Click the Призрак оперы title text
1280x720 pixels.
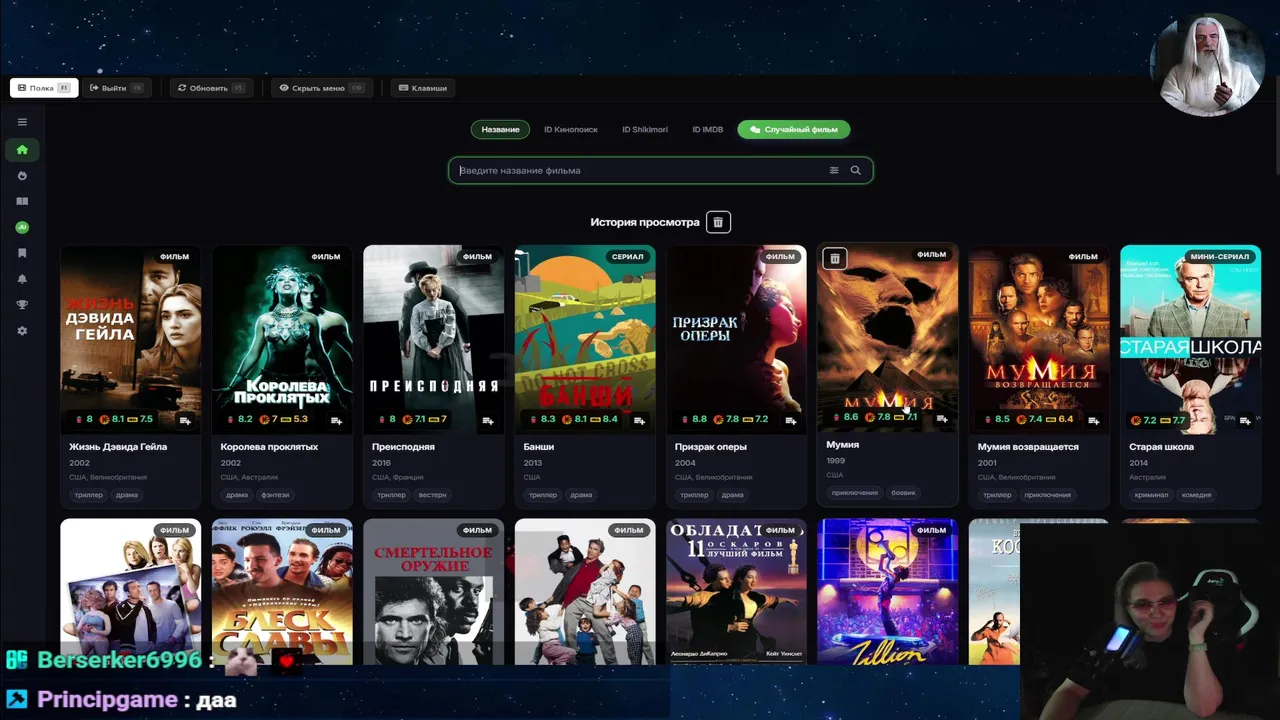[711, 447]
